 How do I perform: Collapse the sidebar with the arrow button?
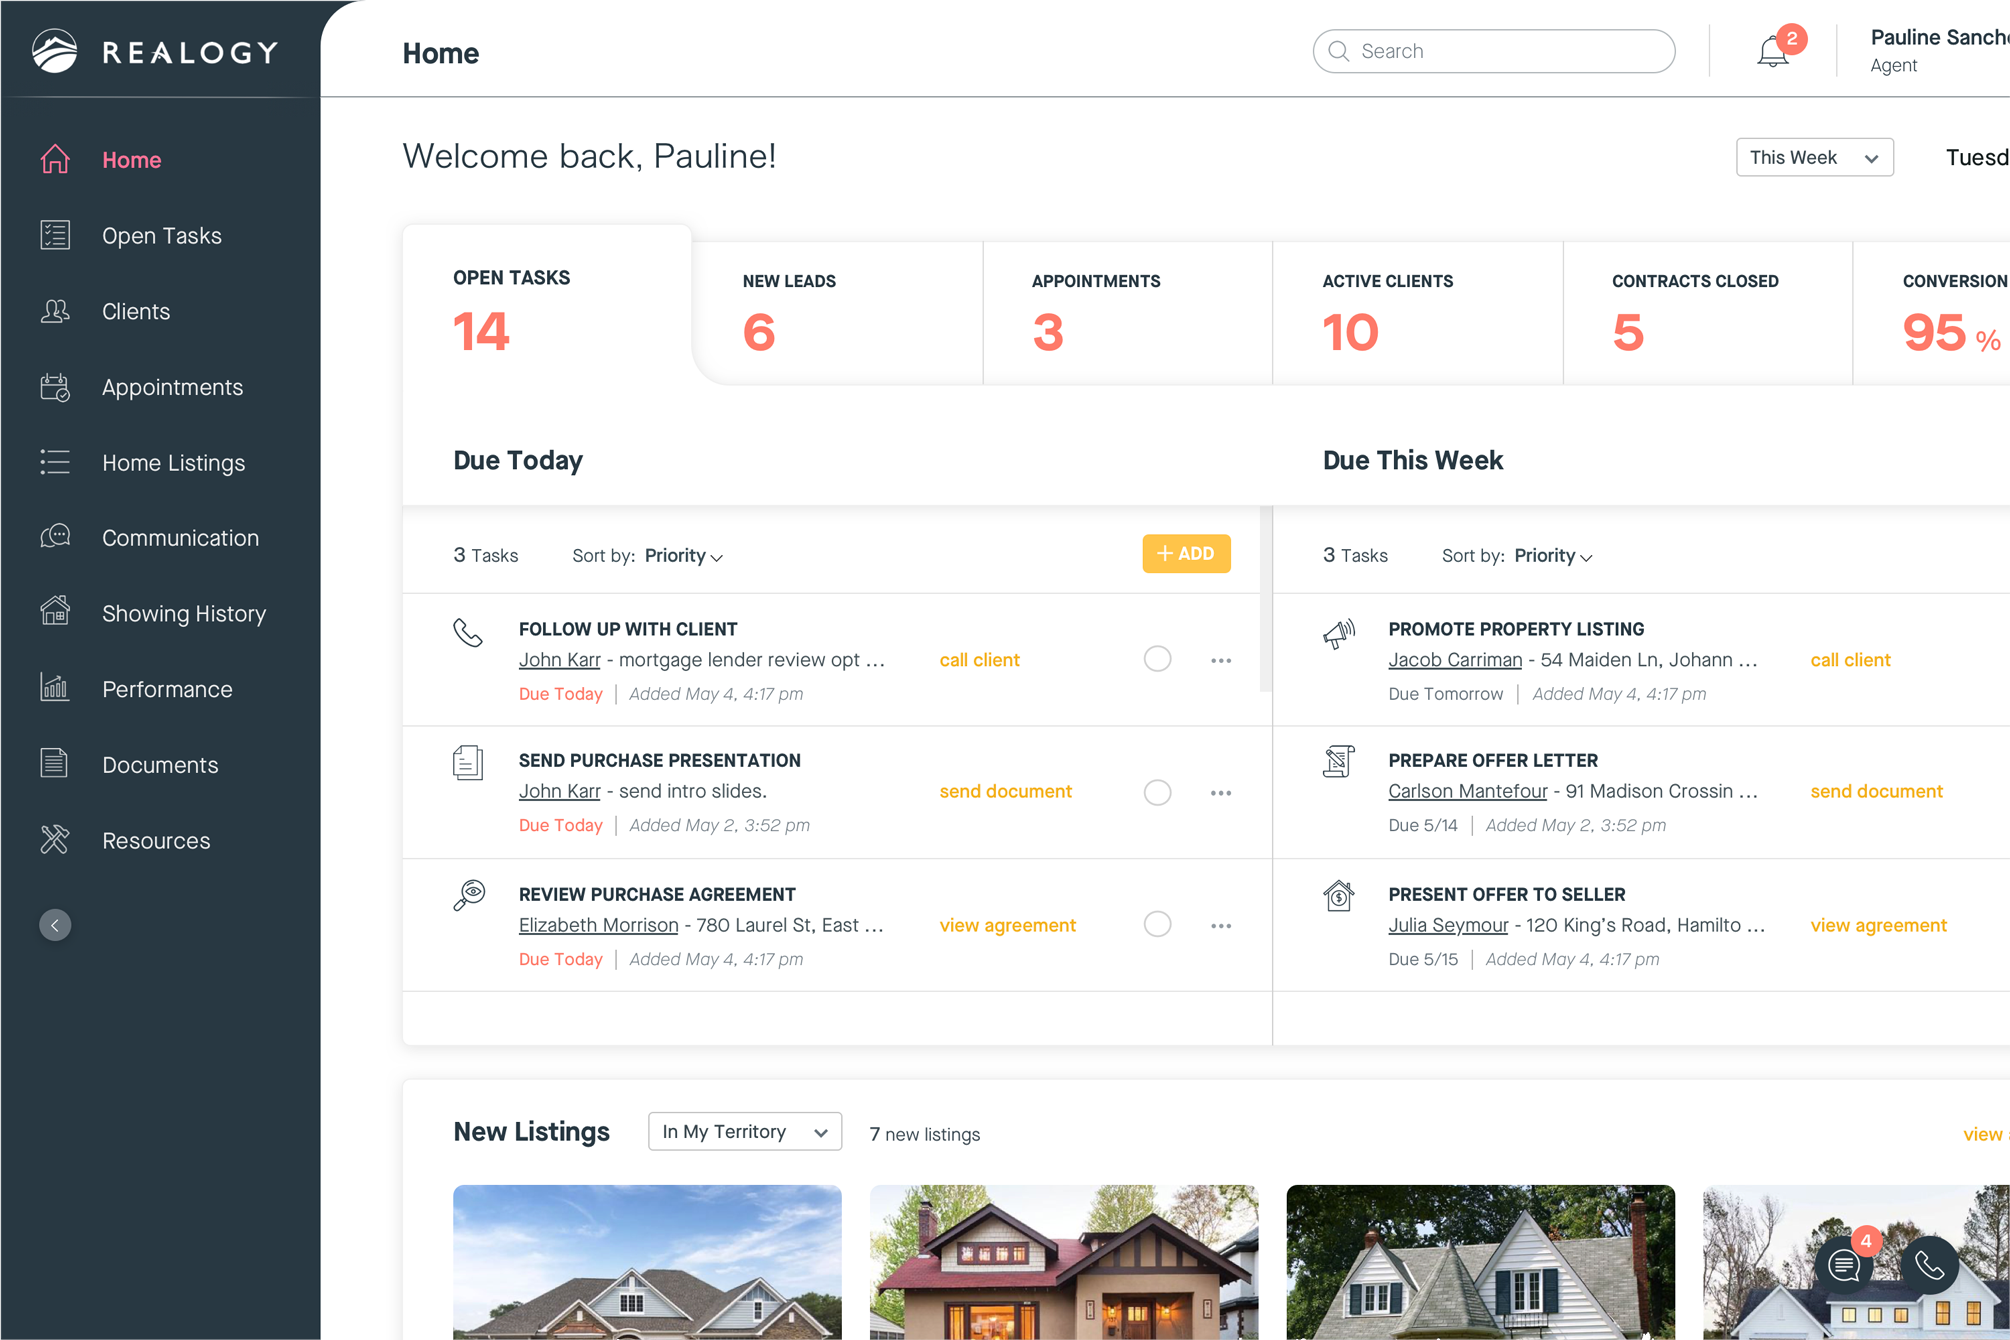[x=55, y=925]
